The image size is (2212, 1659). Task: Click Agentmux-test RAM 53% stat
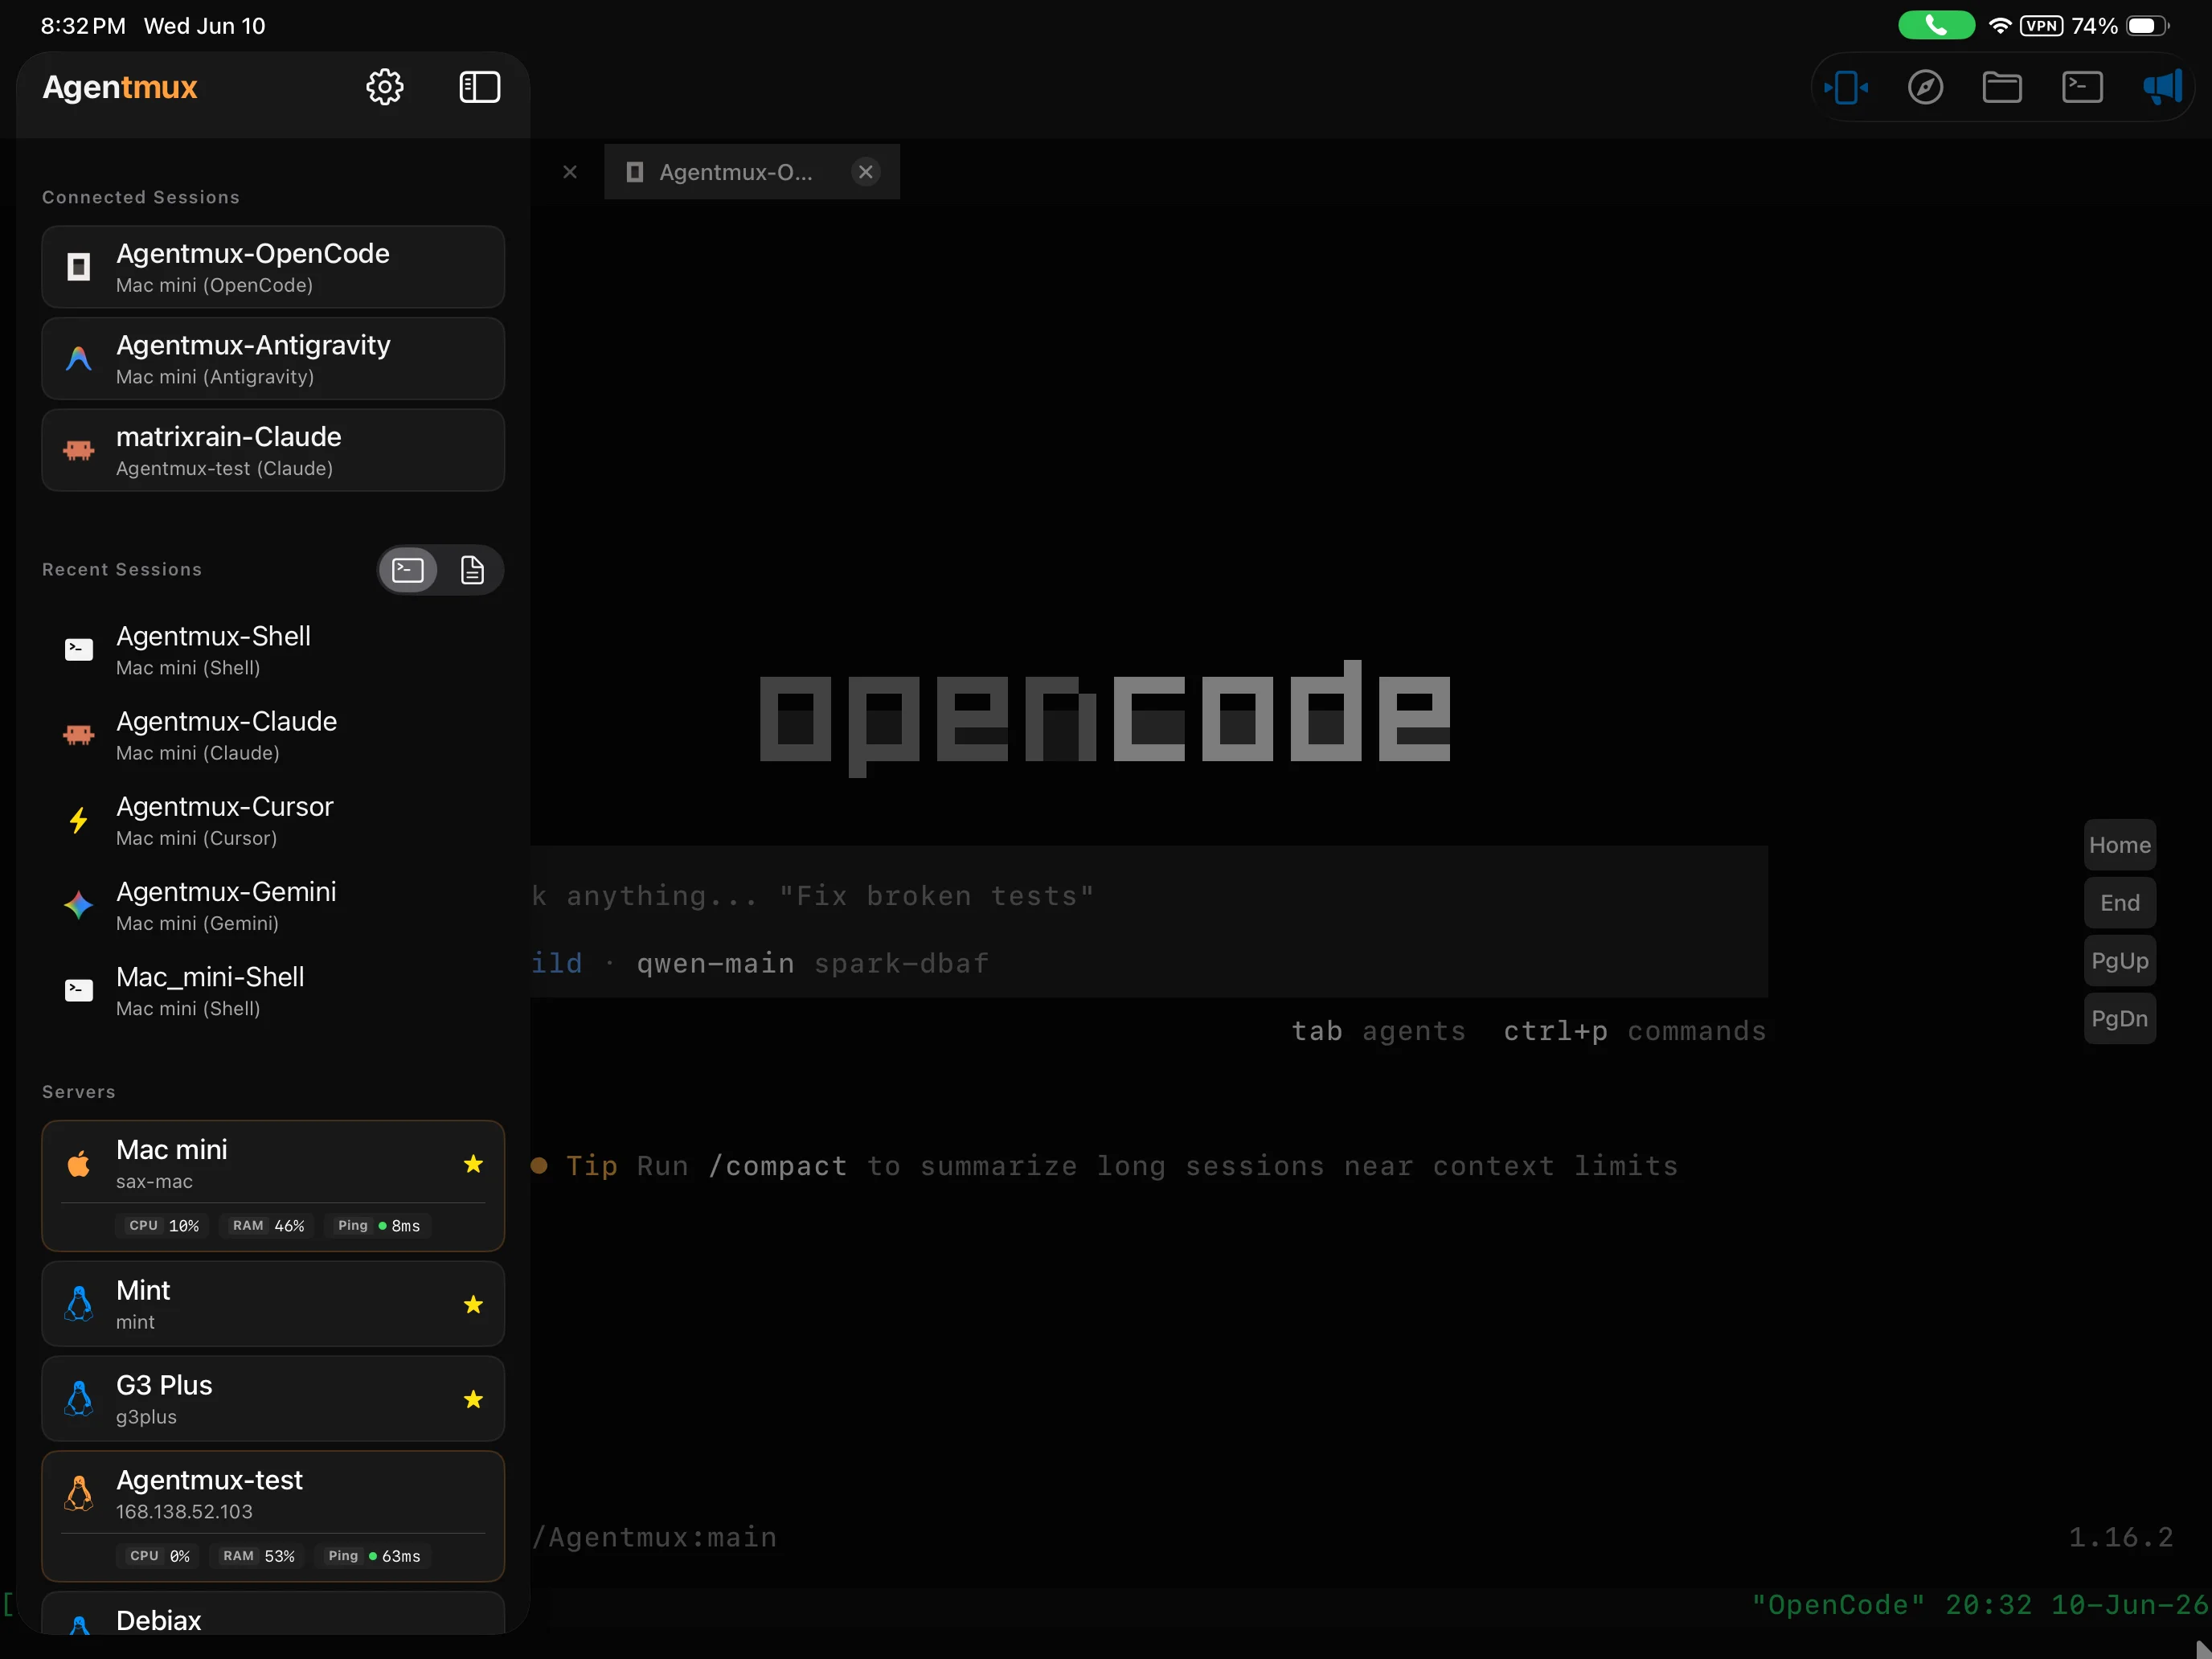[x=259, y=1556]
